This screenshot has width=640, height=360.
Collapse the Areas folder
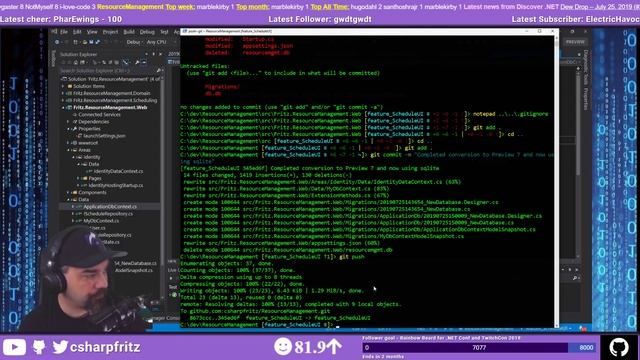tap(69, 150)
